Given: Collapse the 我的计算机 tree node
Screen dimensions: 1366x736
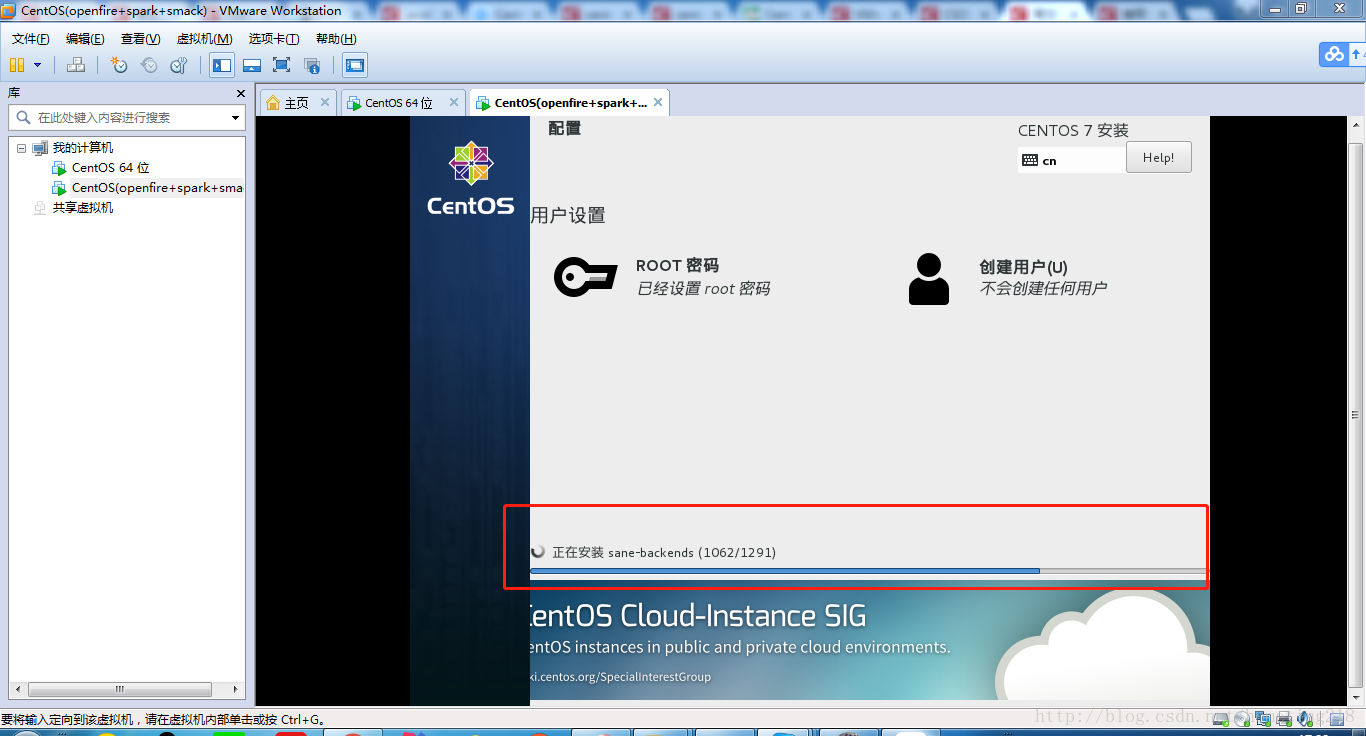Looking at the screenshot, I should pos(21,148).
